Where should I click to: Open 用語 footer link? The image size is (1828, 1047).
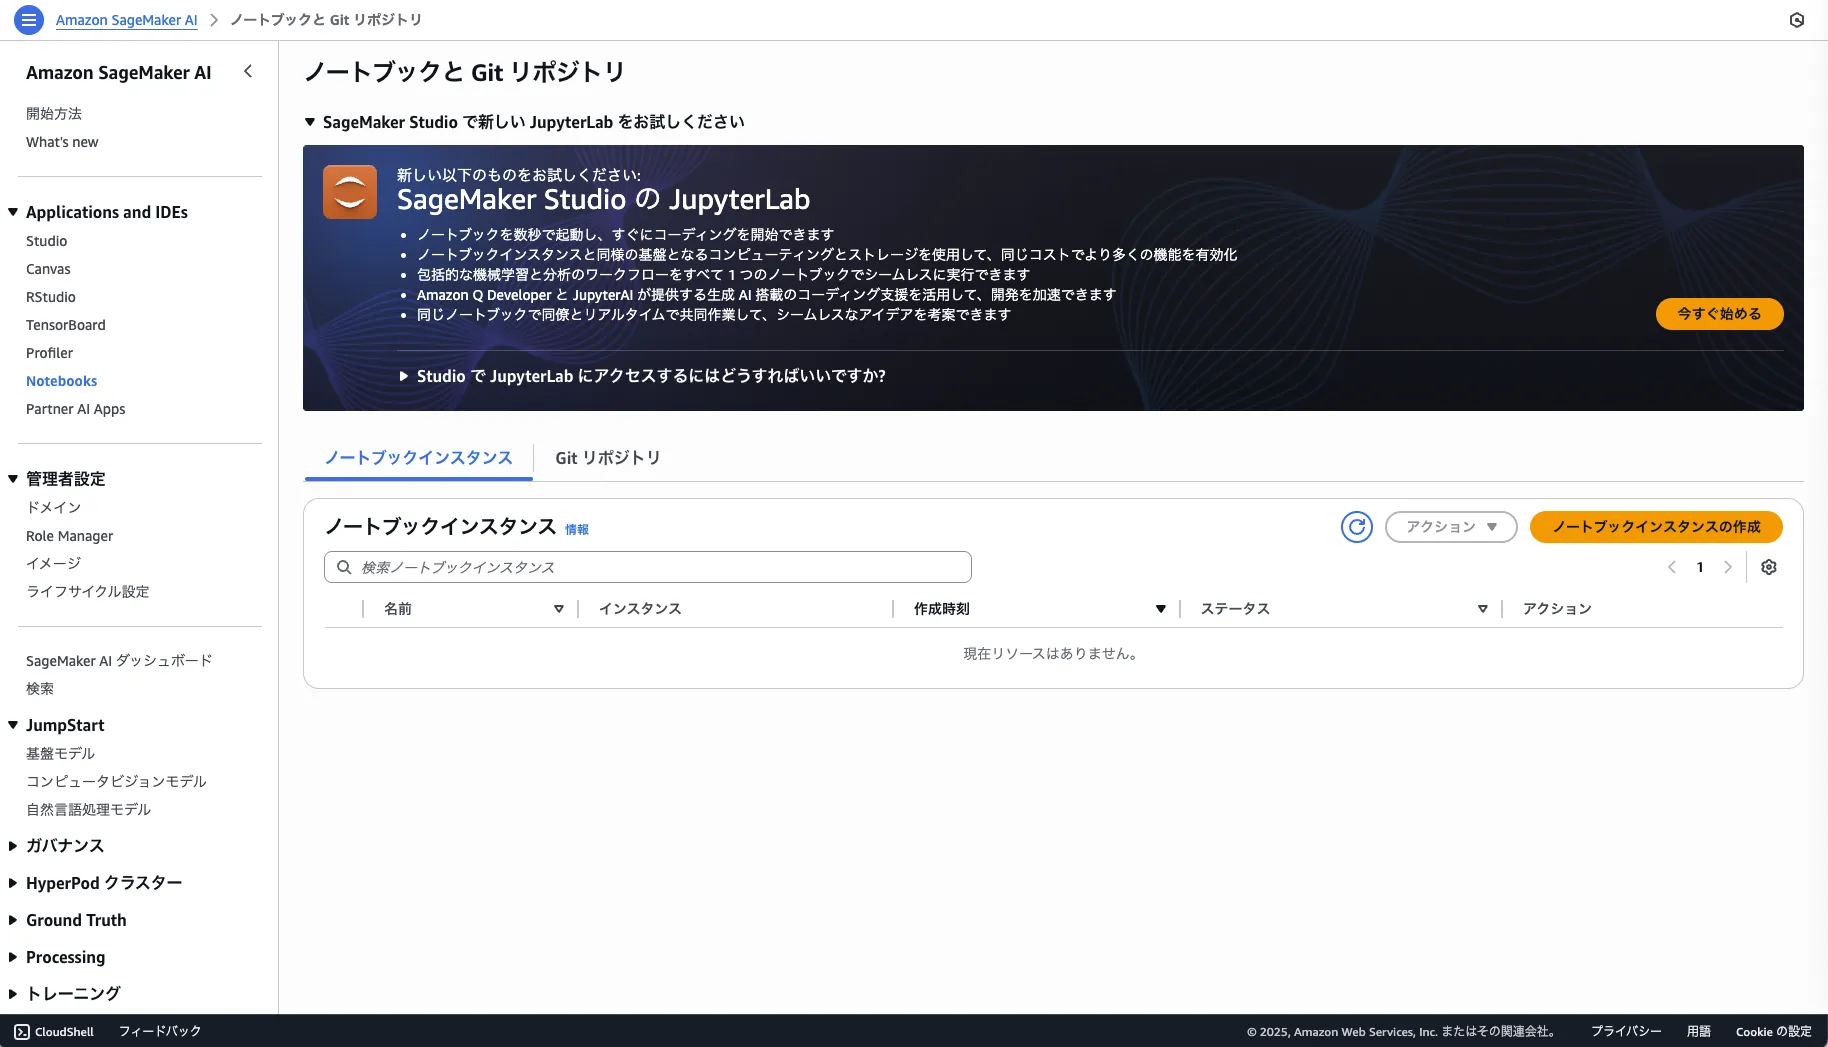tap(1699, 1031)
